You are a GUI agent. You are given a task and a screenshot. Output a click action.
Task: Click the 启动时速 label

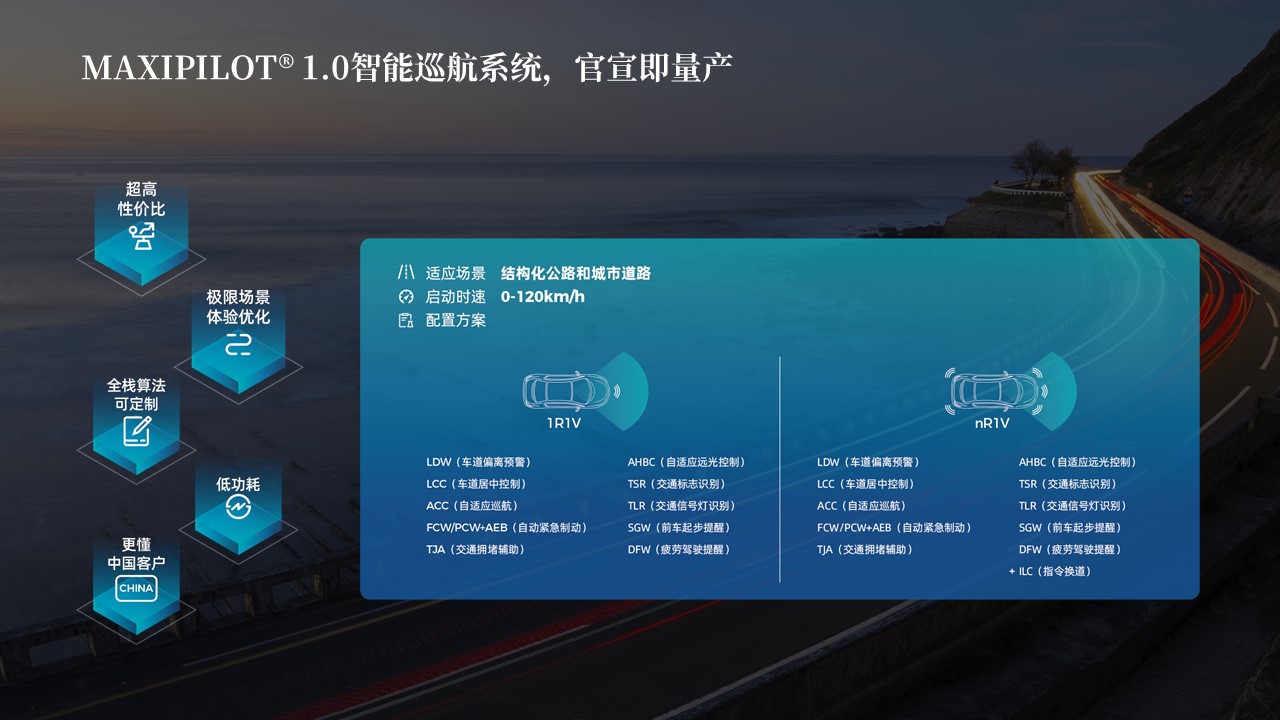pos(456,297)
